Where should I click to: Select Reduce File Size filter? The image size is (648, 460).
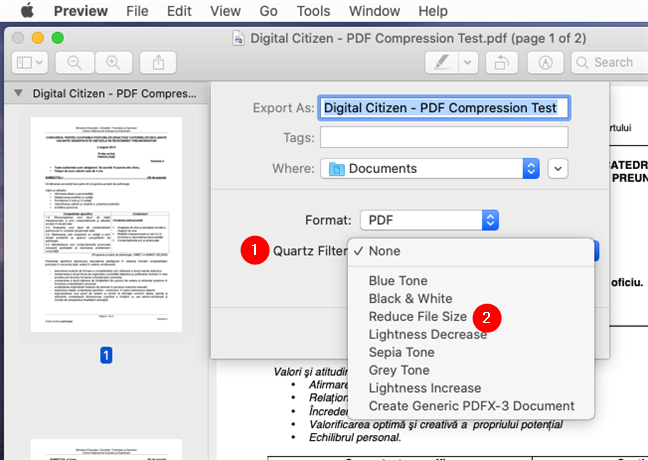pos(417,316)
